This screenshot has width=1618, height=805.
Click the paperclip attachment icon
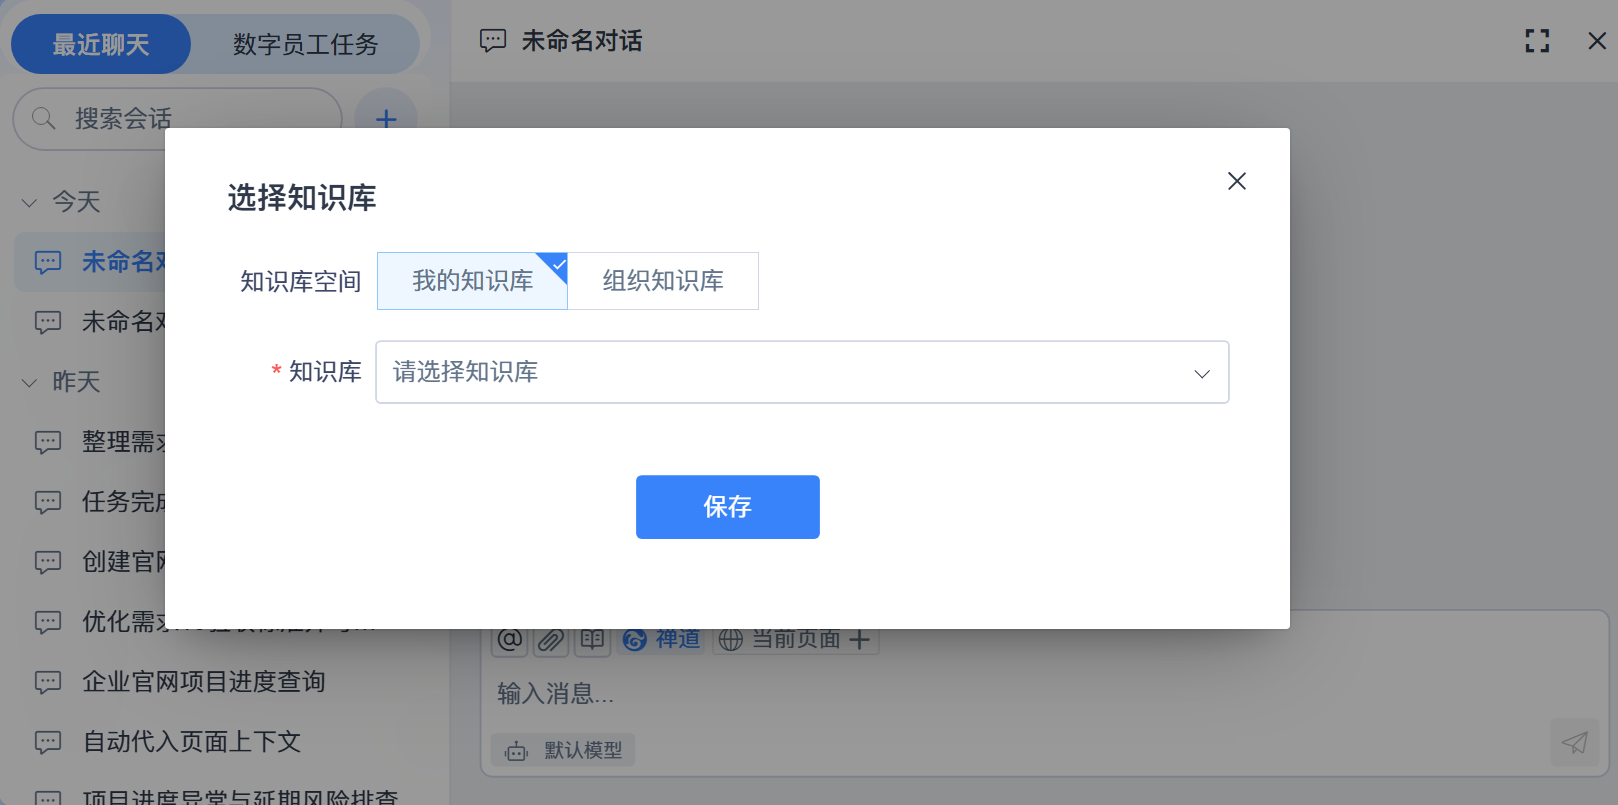coord(551,640)
